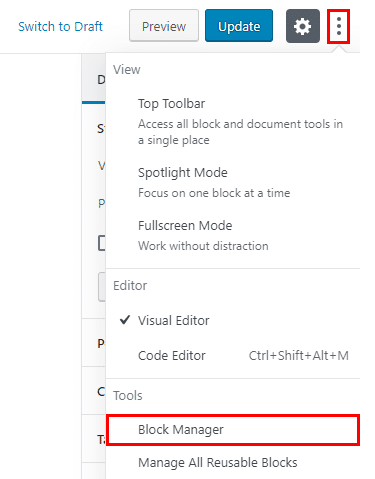
Task: Select the Visual Editor option
Action: coord(233,320)
